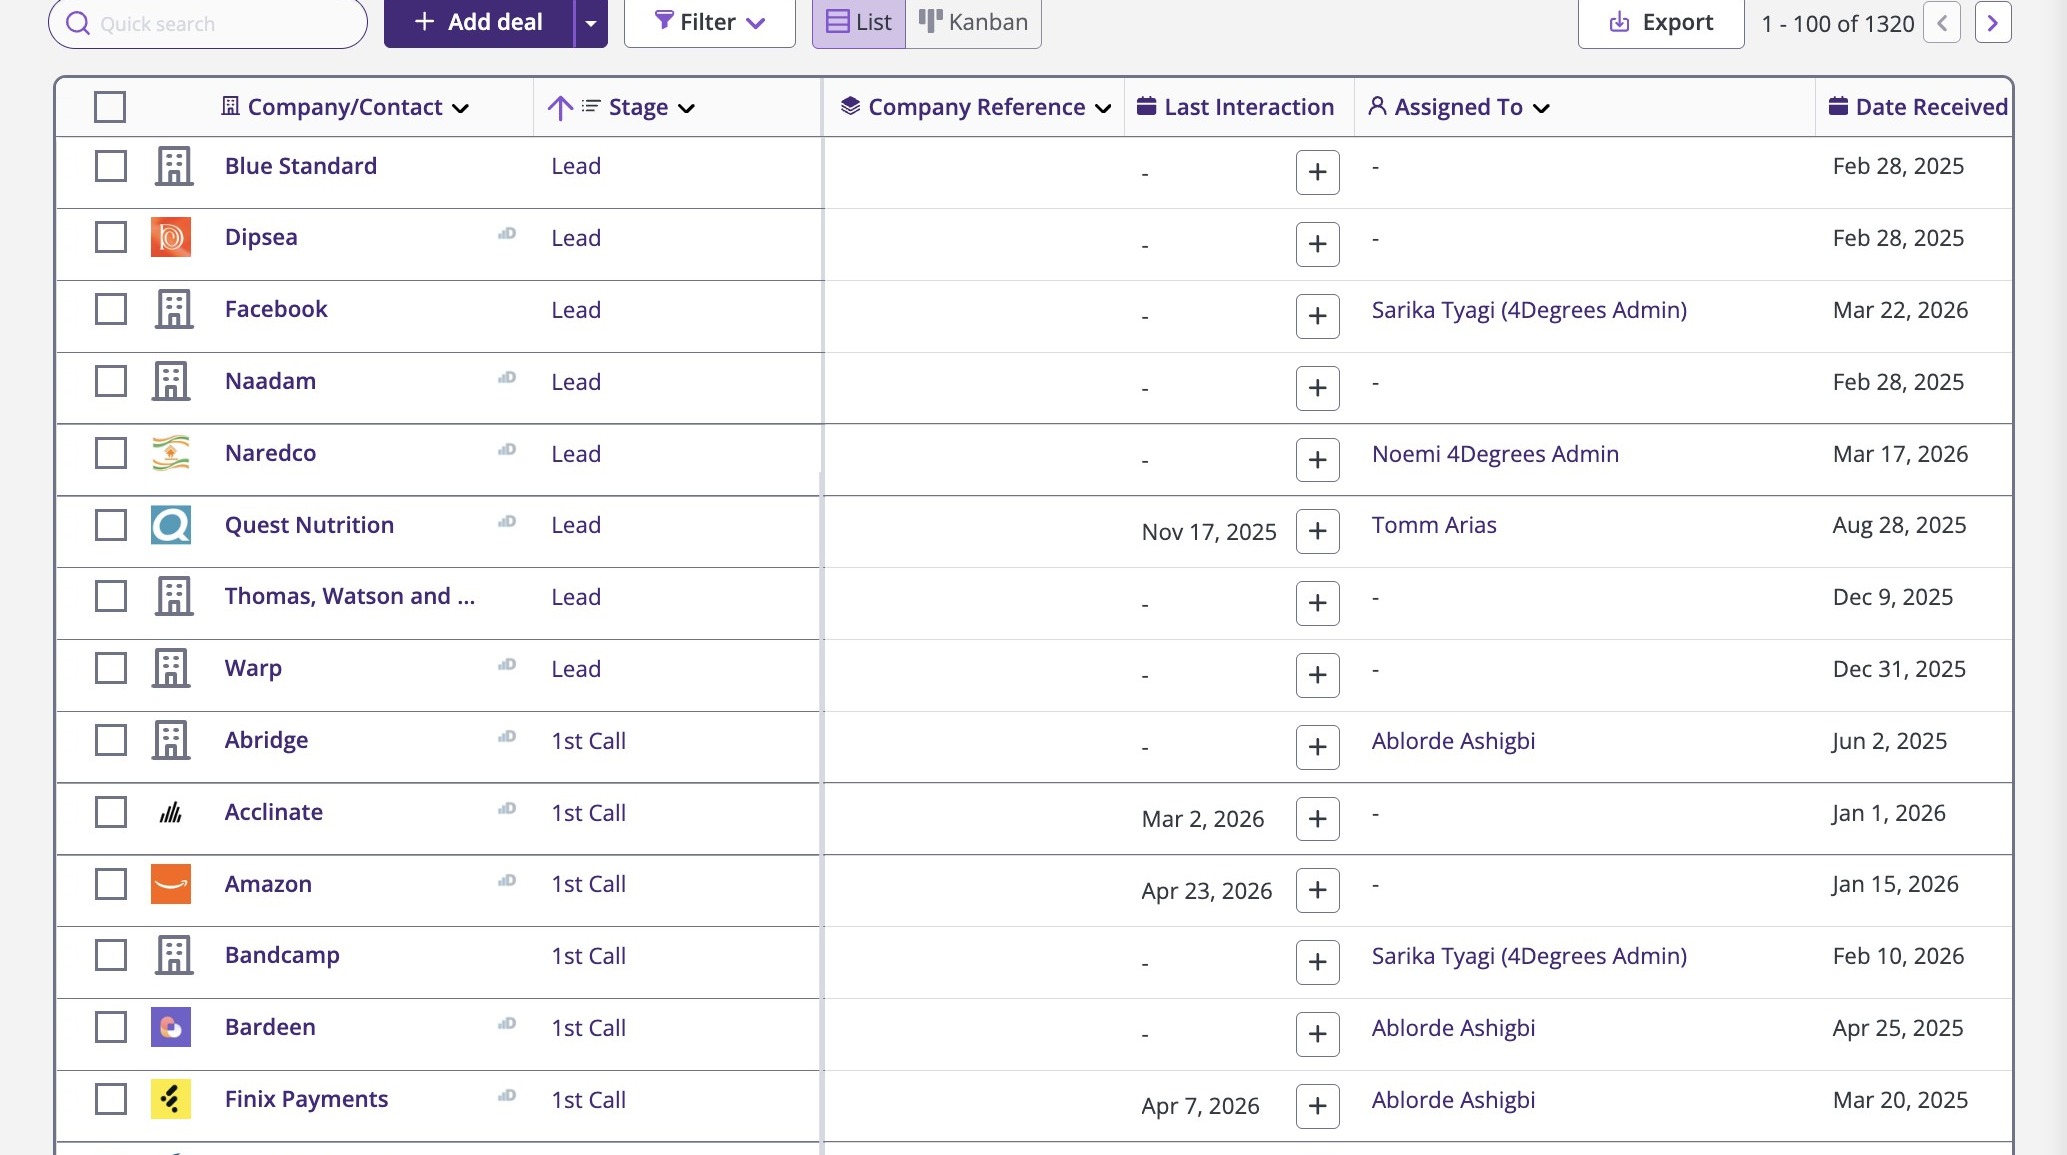The image size is (2067, 1155).
Task: Add interaction for Facebook row plus icon
Action: coord(1317,316)
